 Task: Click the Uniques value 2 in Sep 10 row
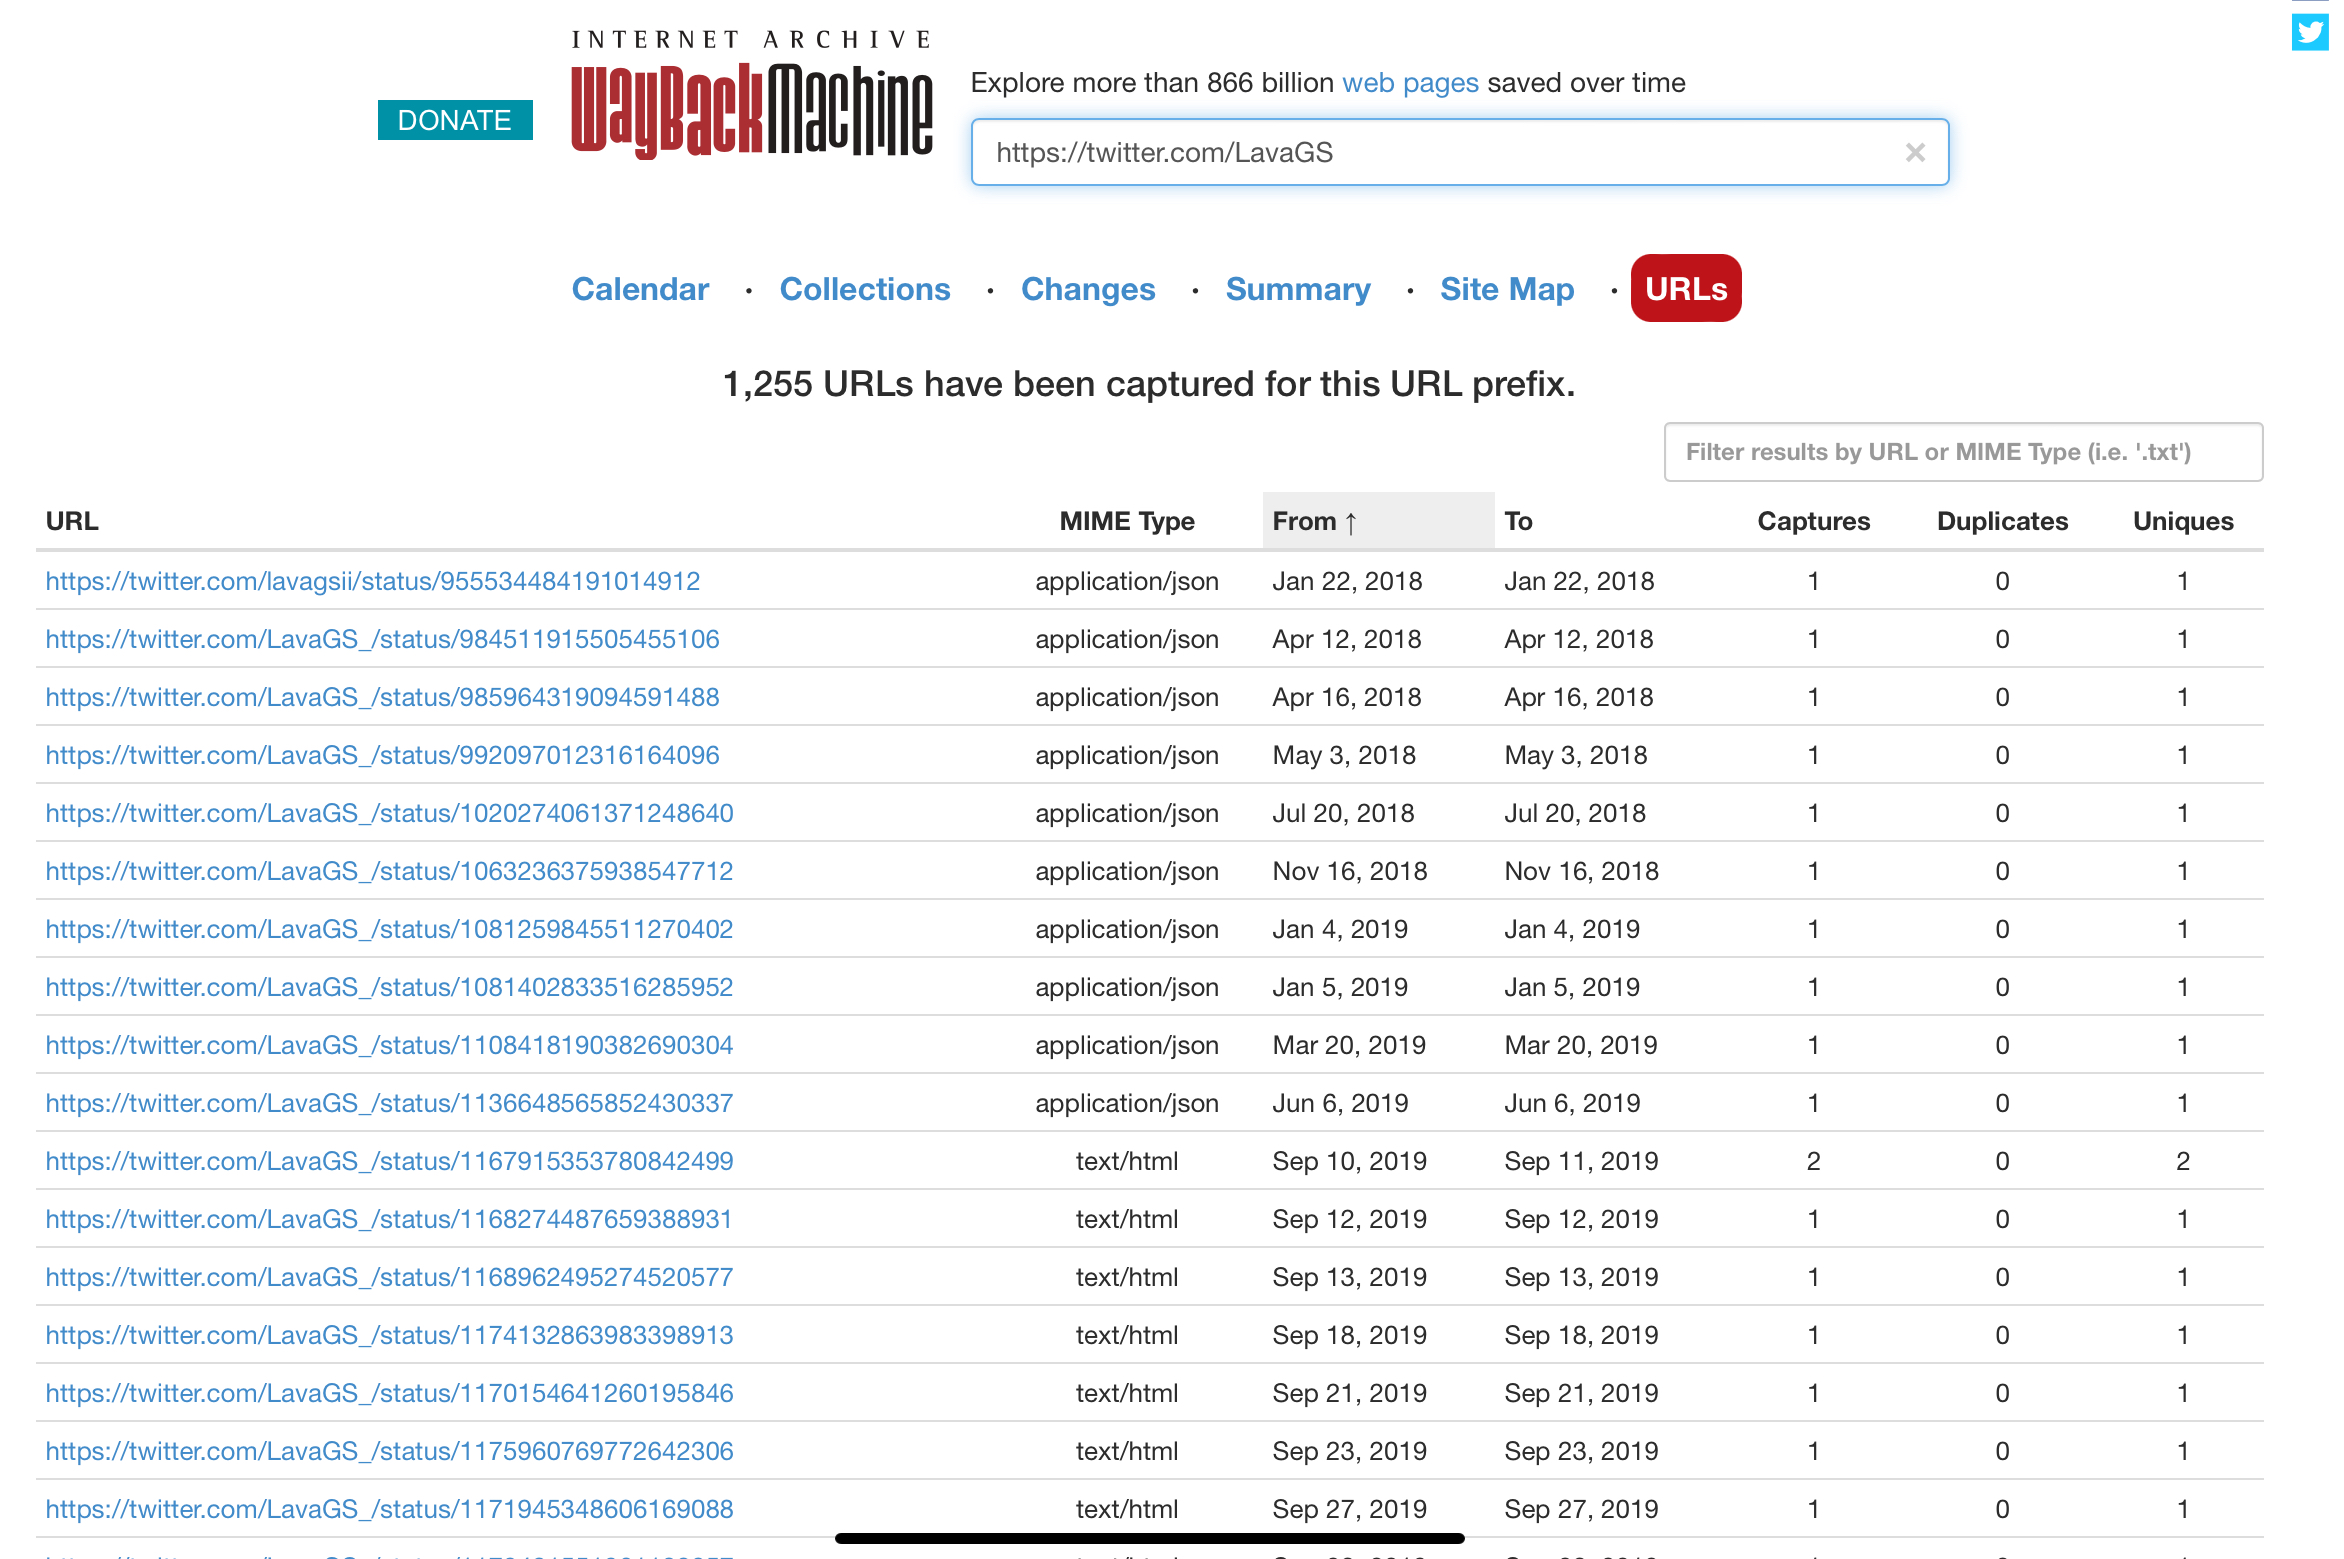[2183, 1161]
